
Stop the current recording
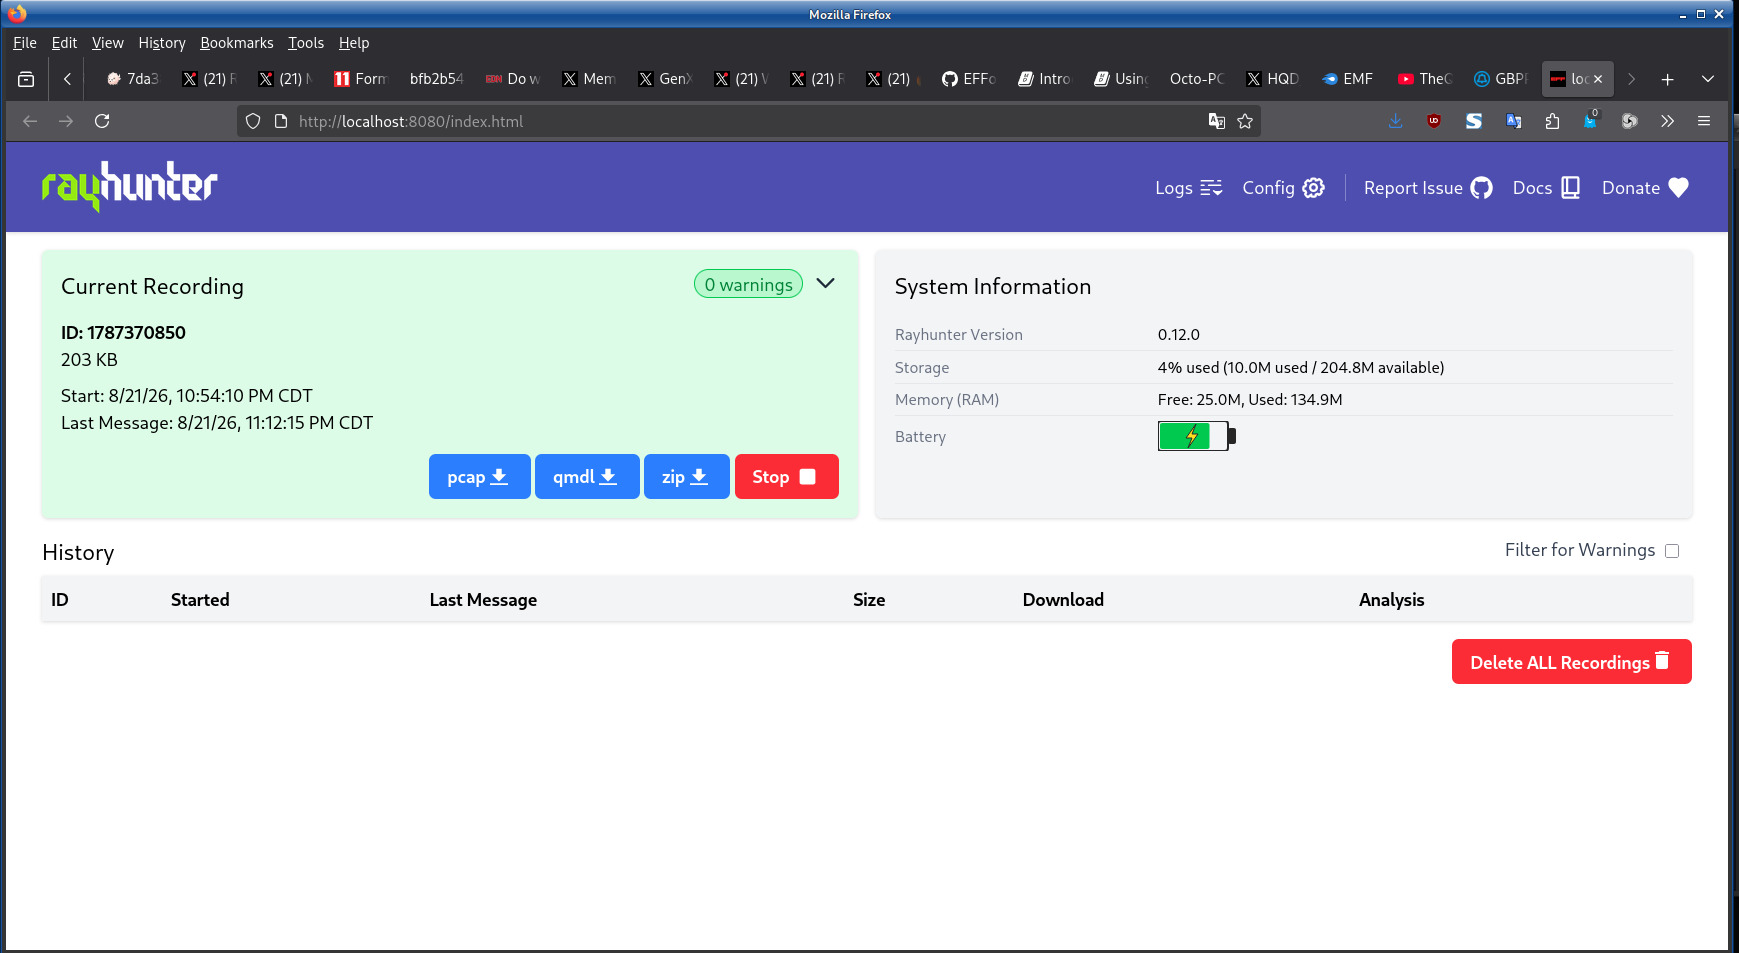pos(786,477)
